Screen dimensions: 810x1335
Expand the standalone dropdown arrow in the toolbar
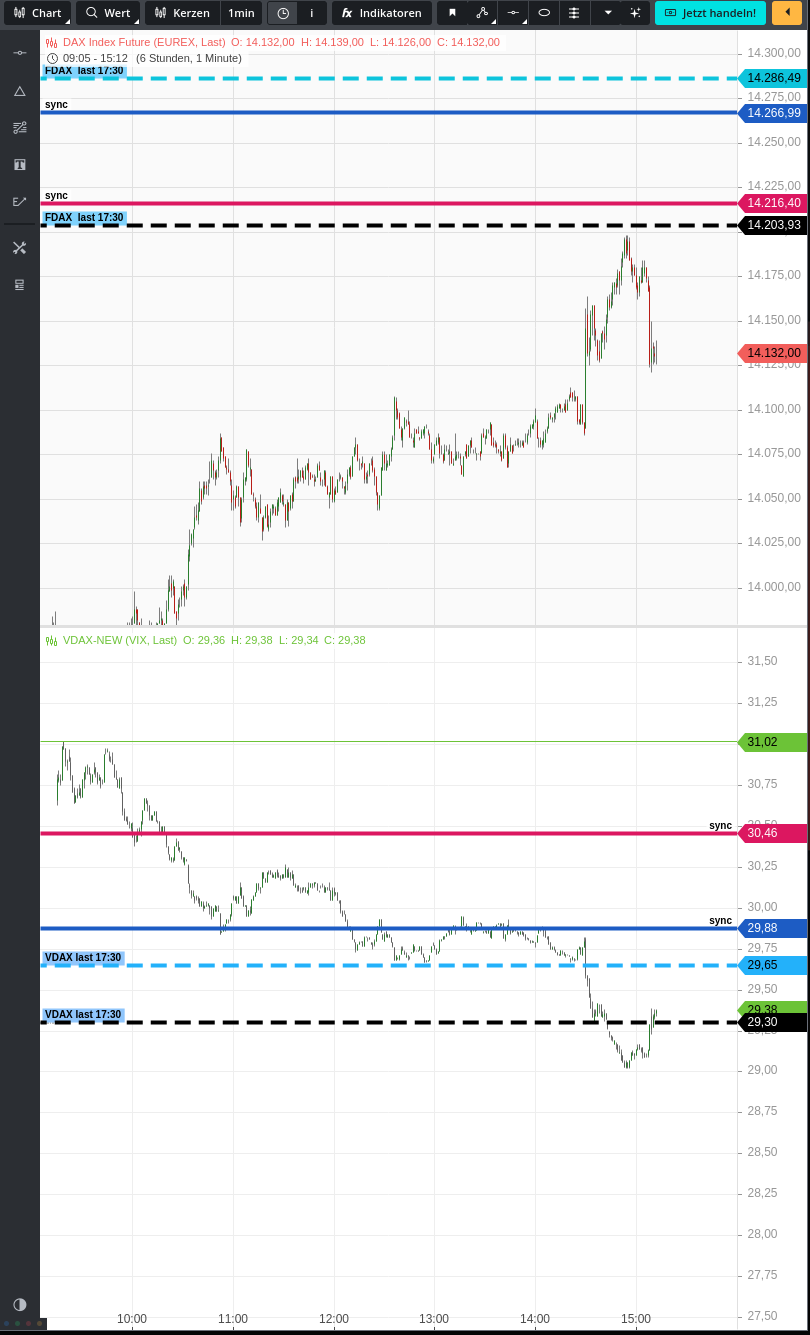(608, 13)
